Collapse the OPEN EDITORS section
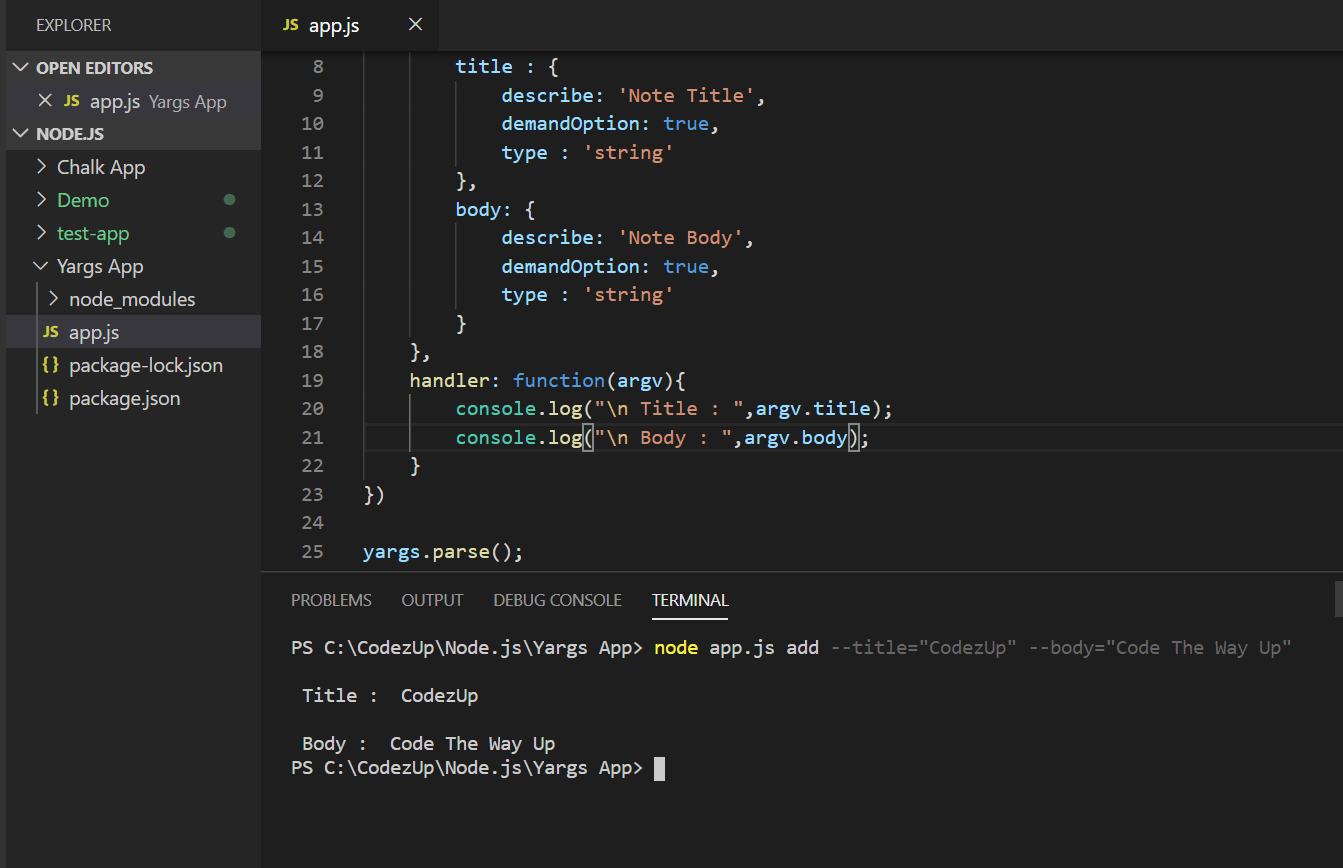Viewport: 1343px width, 868px height. [21, 67]
